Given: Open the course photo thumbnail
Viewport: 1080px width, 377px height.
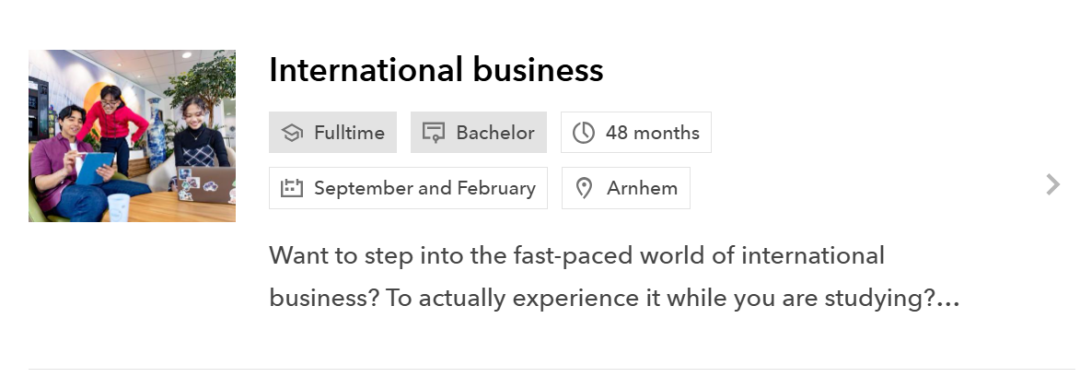Looking at the screenshot, I should [x=132, y=136].
